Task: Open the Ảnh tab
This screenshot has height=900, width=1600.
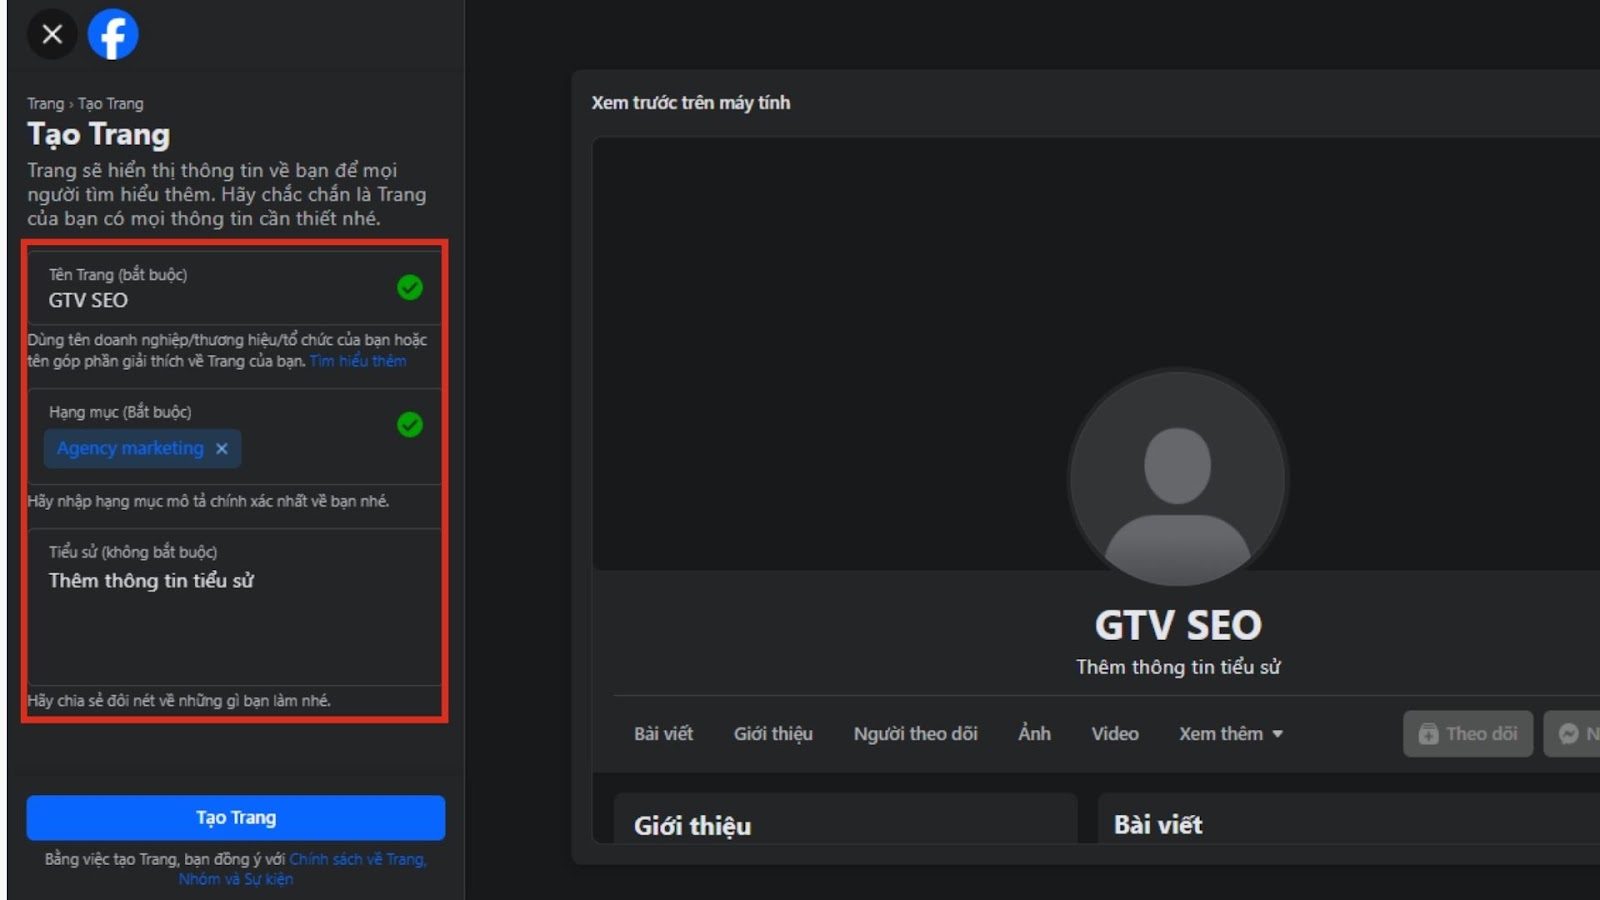Action: 1034,734
